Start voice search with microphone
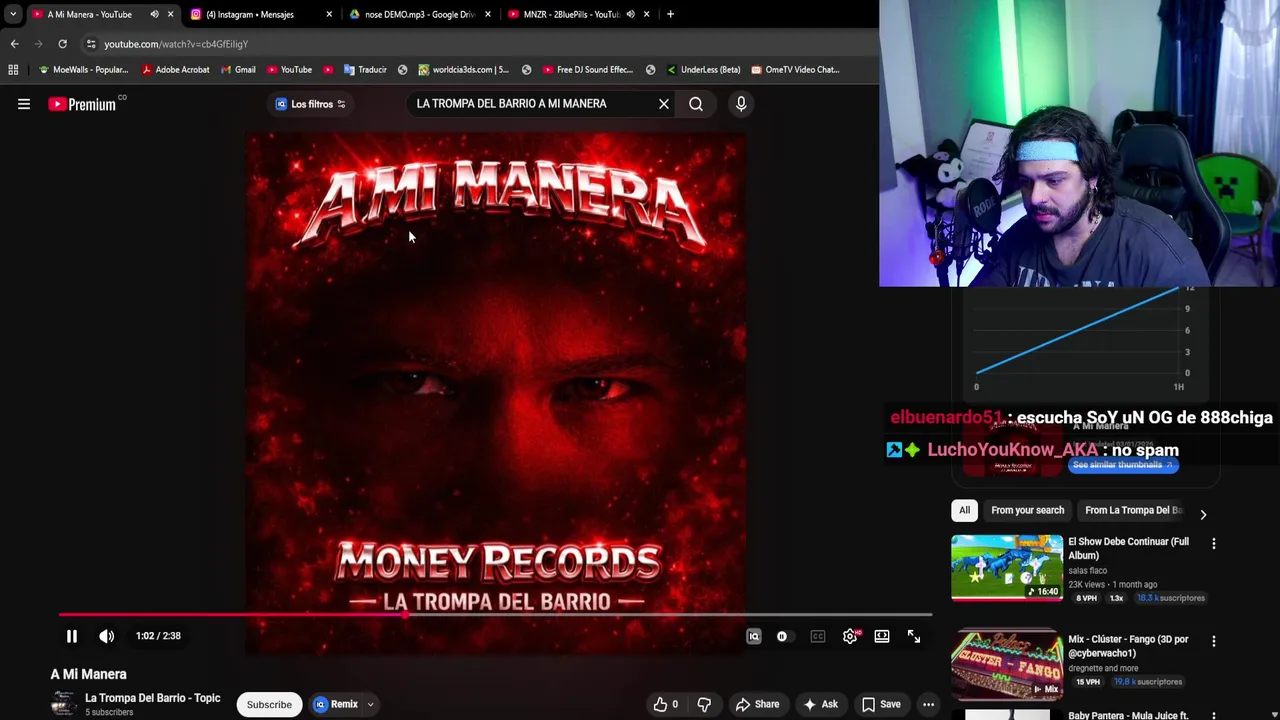1280x720 pixels. tap(741, 104)
